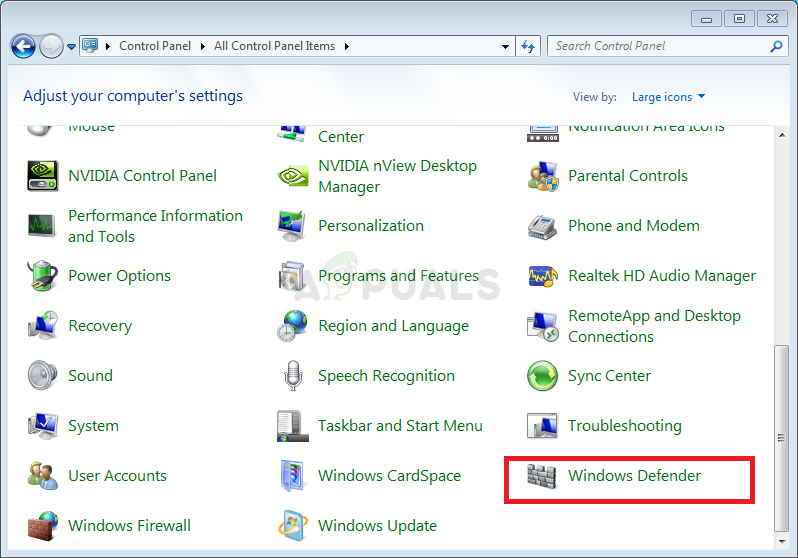This screenshot has width=798, height=558.
Task: Open the Taskbar and Start Menu link
Action: tap(400, 426)
